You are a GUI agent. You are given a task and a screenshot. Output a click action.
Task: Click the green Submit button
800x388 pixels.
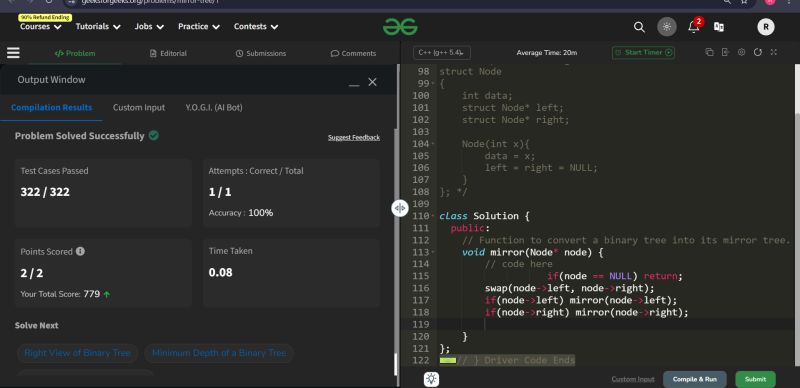pyautogui.click(x=755, y=379)
